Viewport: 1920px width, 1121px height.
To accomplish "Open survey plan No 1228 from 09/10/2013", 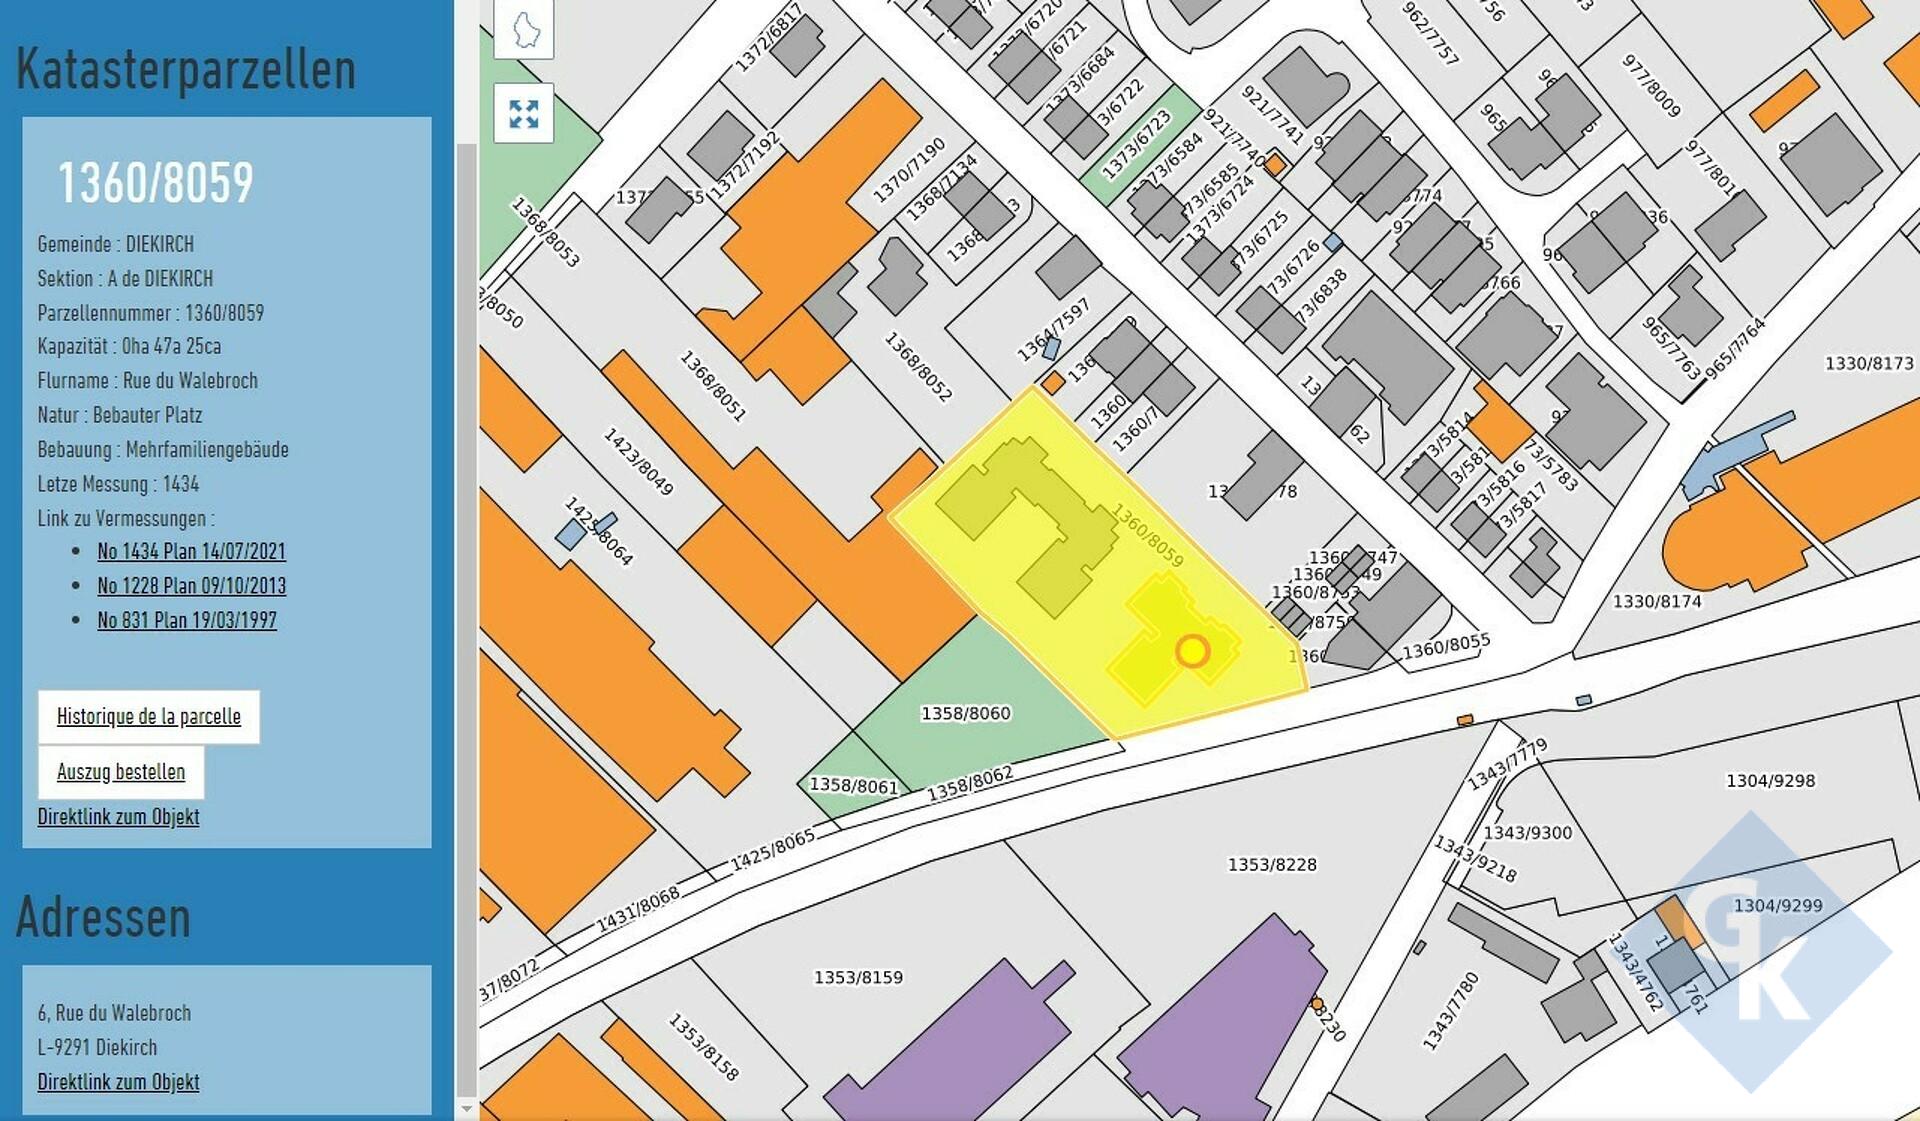I will [191, 586].
